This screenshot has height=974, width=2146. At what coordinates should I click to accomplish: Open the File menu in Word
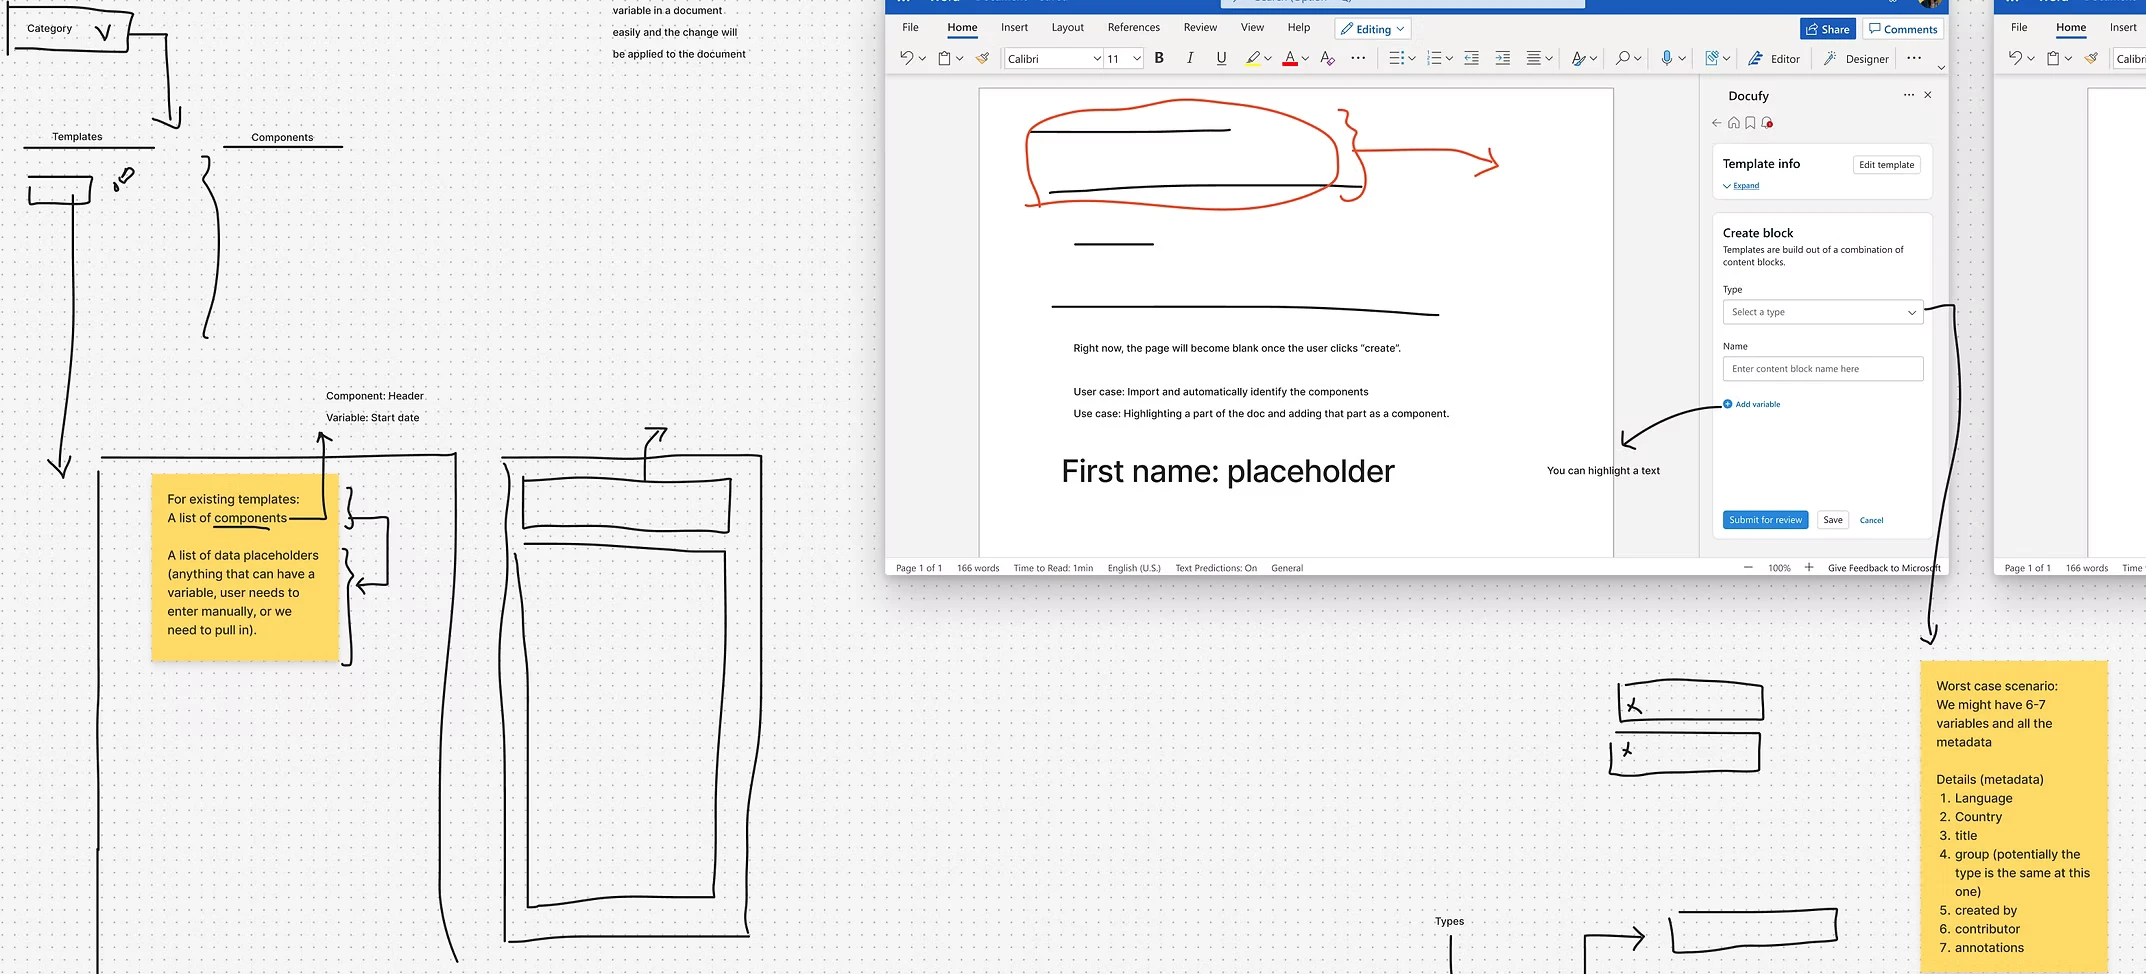[x=910, y=27]
